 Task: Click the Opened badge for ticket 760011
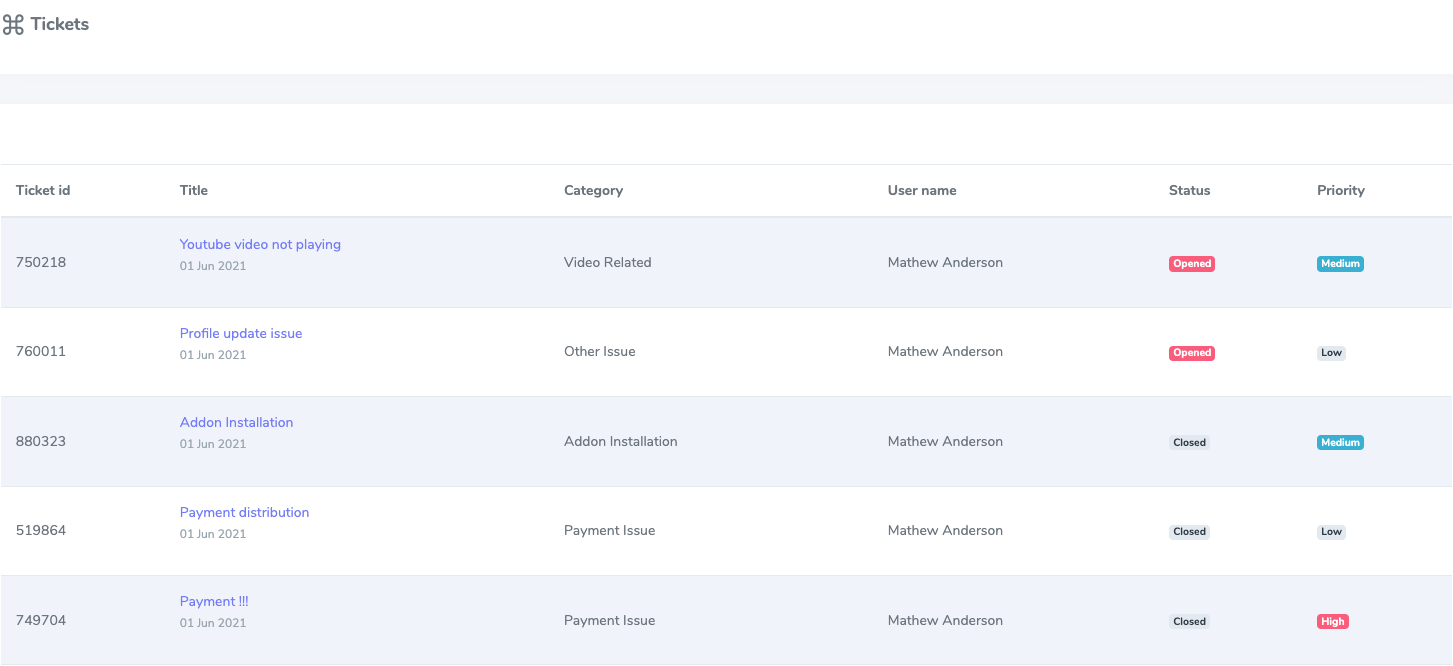coord(1192,353)
